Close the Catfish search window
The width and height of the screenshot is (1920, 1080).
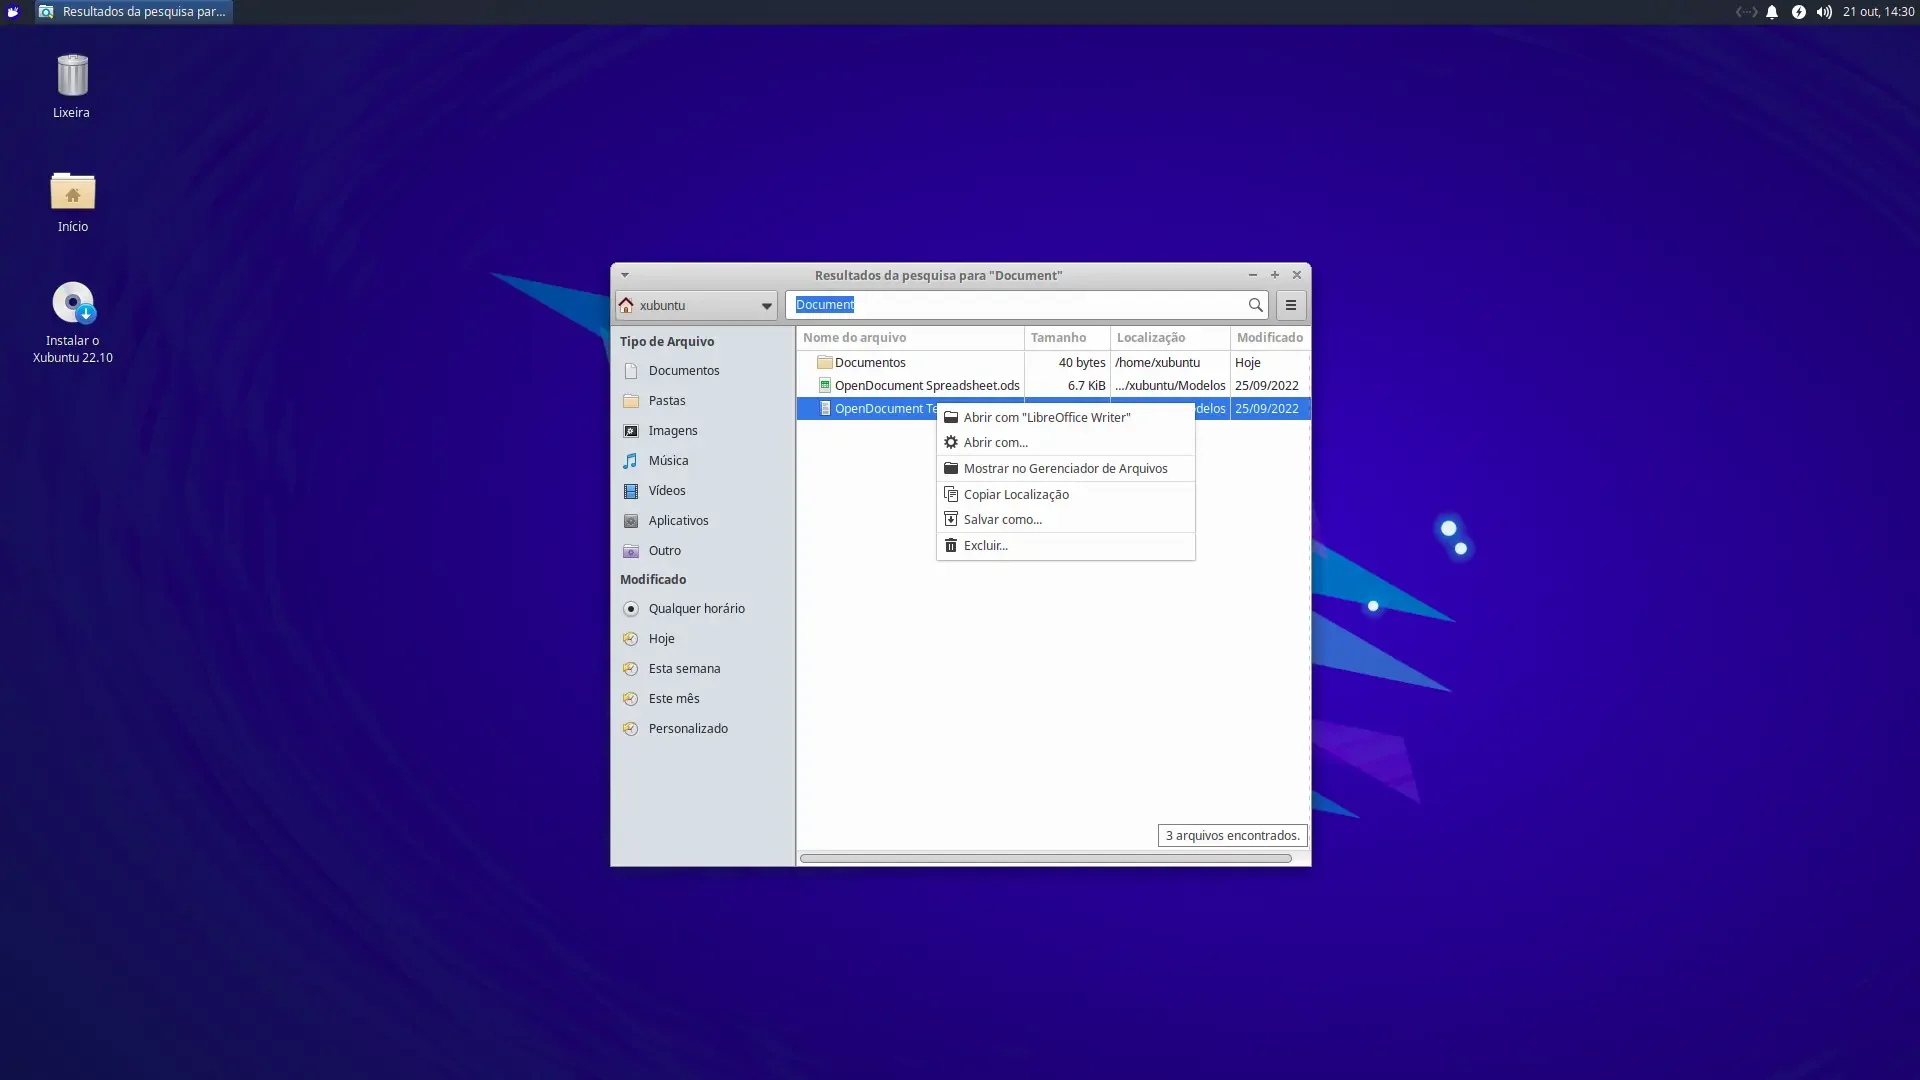click(1297, 275)
